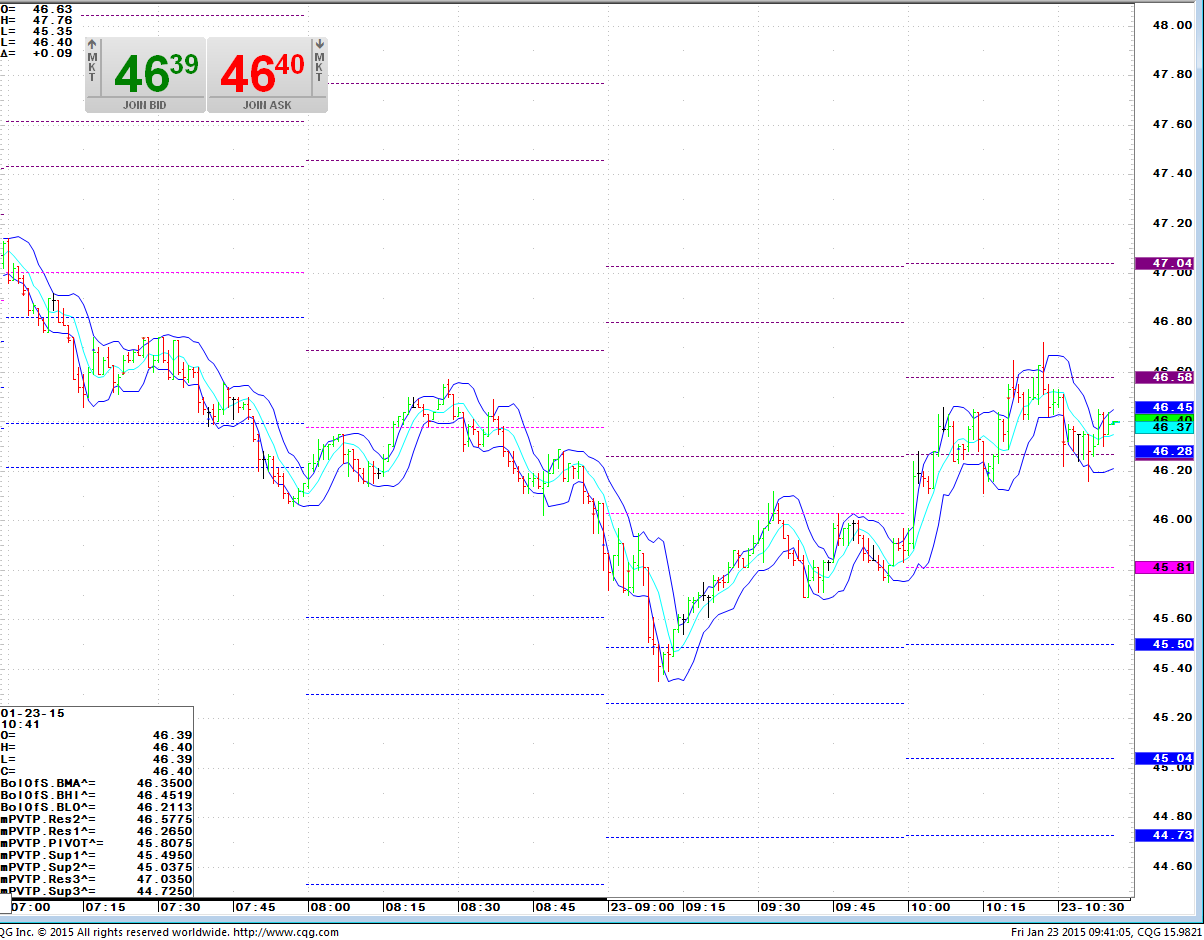The height and width of the screenshot is (940, 1204).
Task: Click the 08:00 time axis label
Action: coord(330,907)
